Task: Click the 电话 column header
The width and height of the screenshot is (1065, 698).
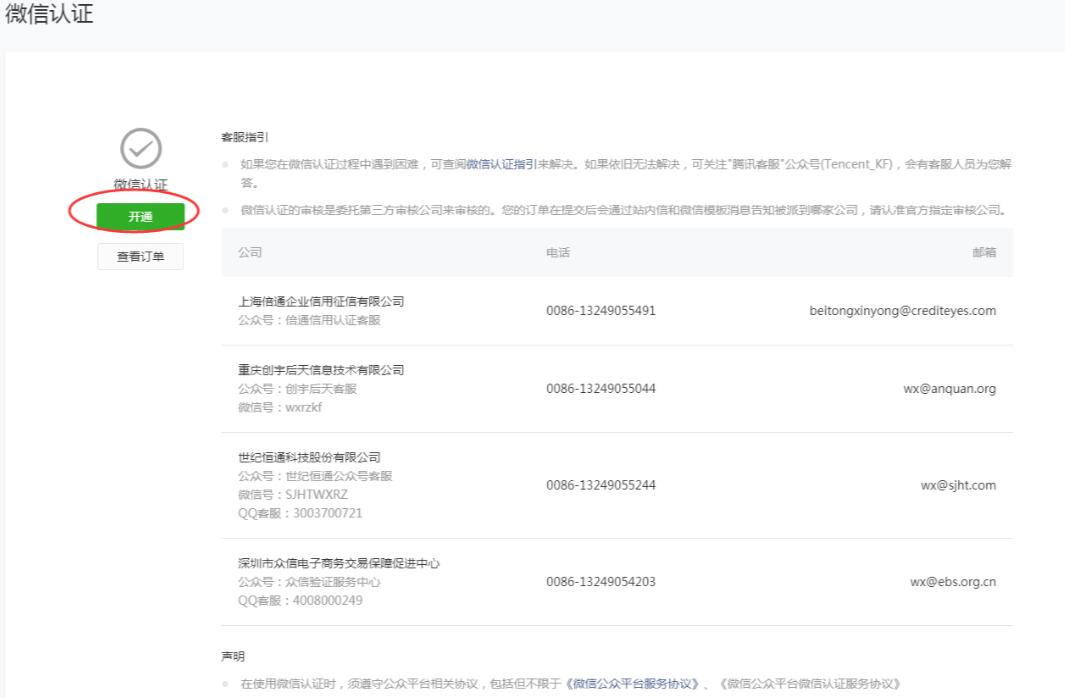Action: point(557,253)
